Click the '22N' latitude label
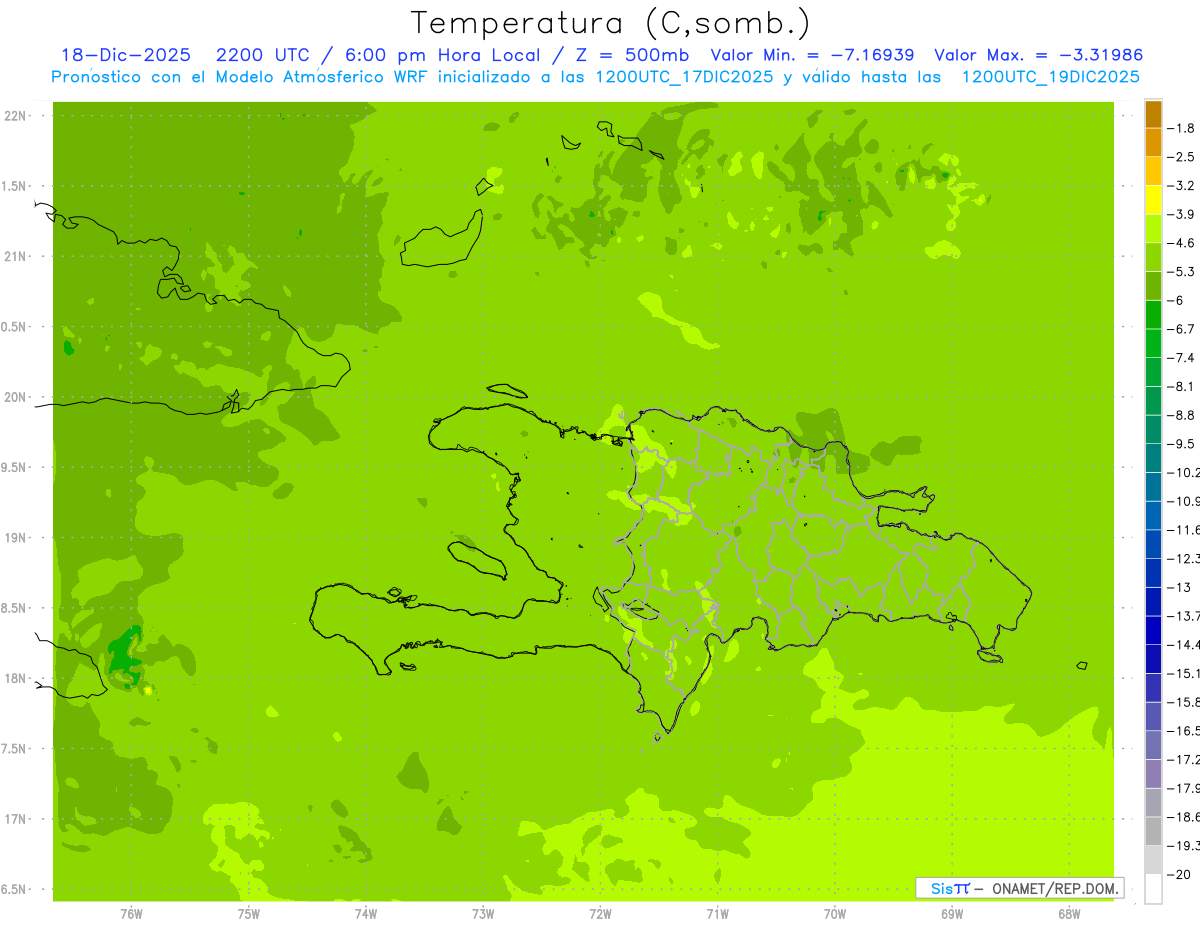This screenshot has height=927, width=1200. click(x=15, y=116)
